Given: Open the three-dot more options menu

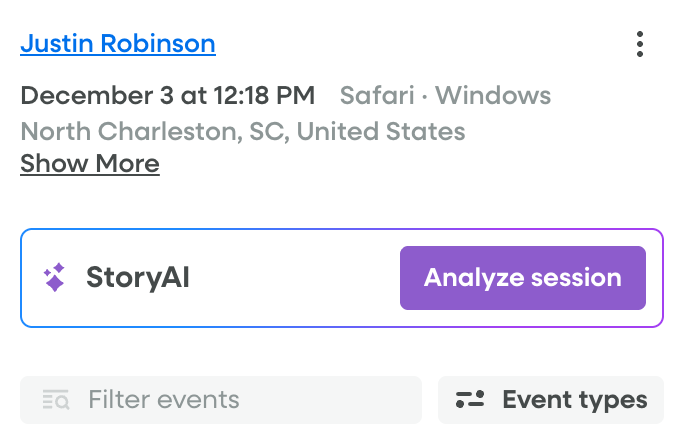Looking at the screenshot, I should coord(640,44).
